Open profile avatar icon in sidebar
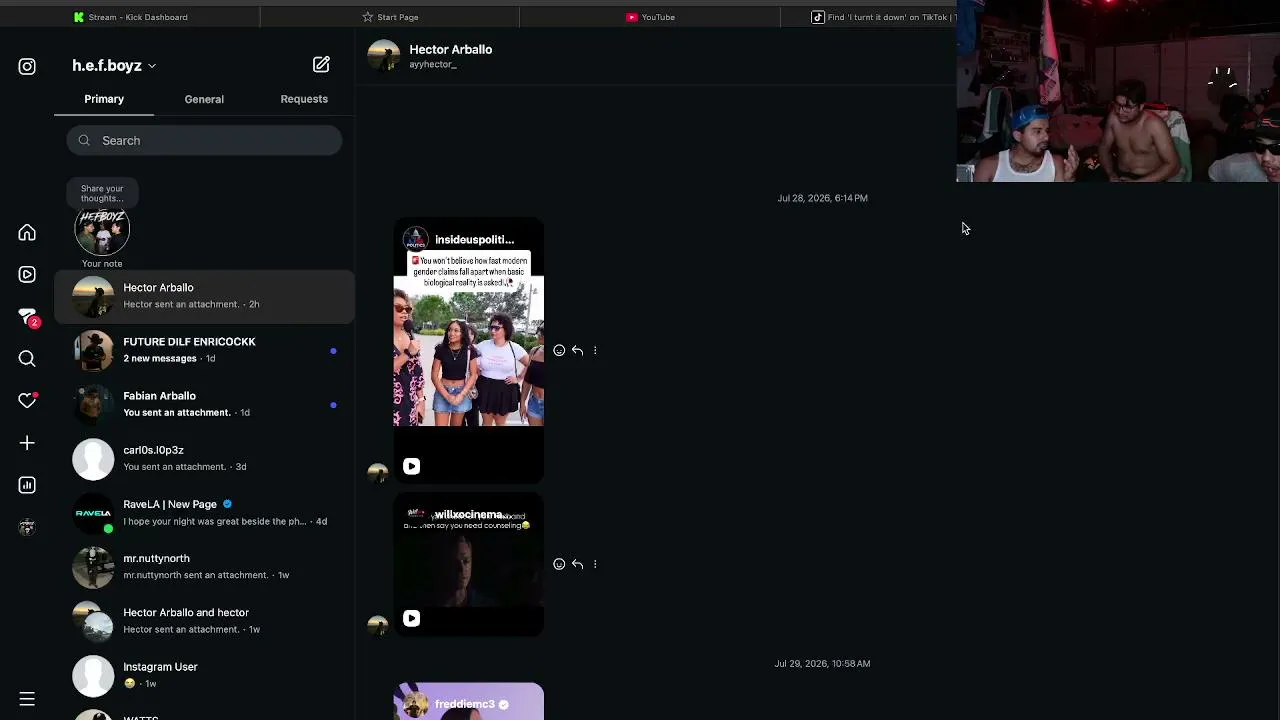Screen dimensions: 1280x720 (27, 527)
